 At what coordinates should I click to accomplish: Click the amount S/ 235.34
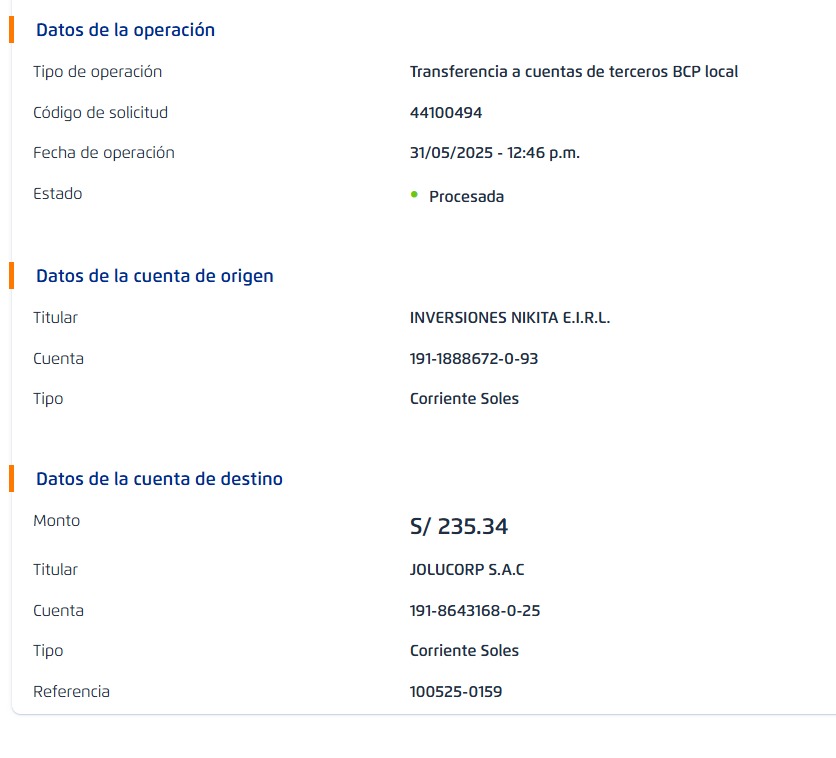tap(459, 527)
